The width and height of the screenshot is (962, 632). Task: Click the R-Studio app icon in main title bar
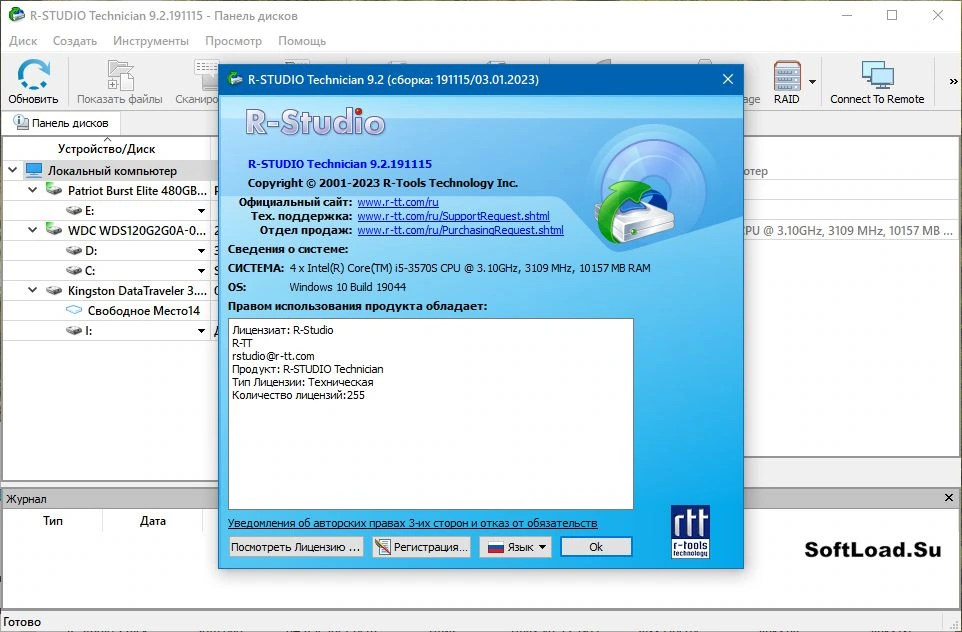[17, 15]
